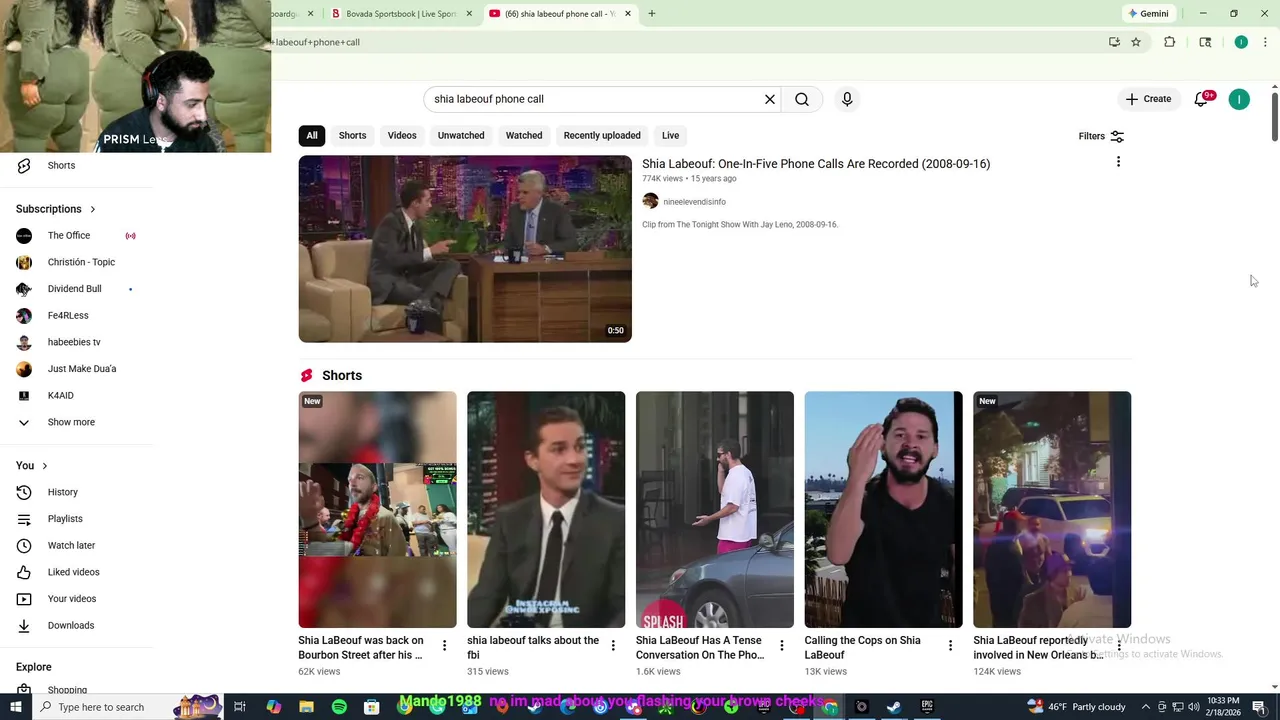Open habeebies tv subscription

(x=76, y=342)
